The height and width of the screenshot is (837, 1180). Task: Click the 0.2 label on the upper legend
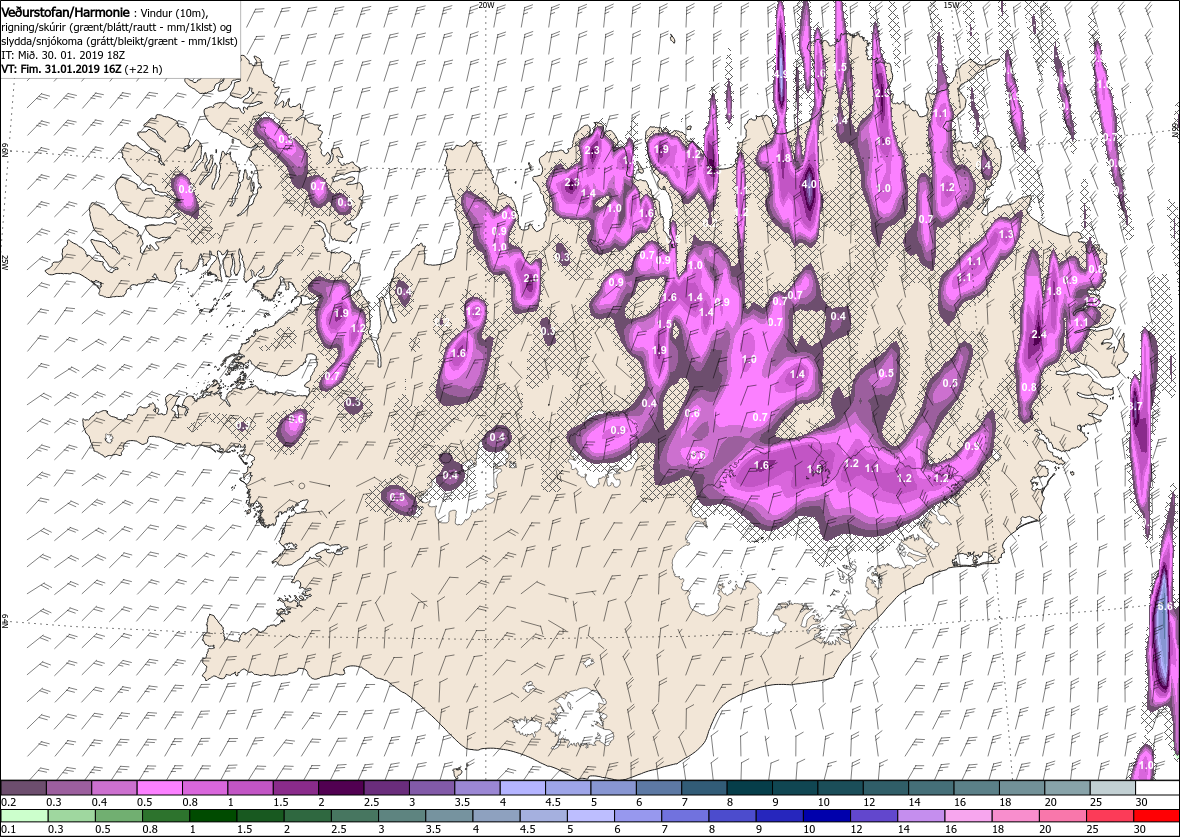click(7, 802)
